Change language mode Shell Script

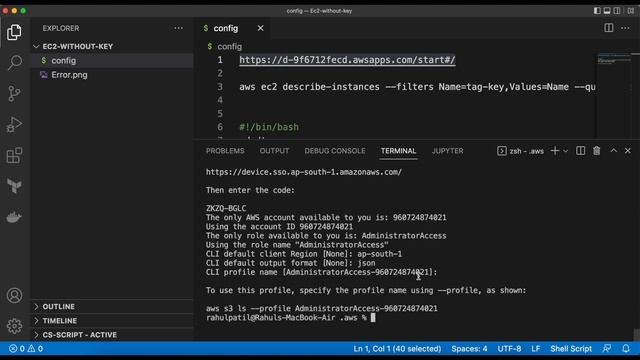tap(571, 349)
